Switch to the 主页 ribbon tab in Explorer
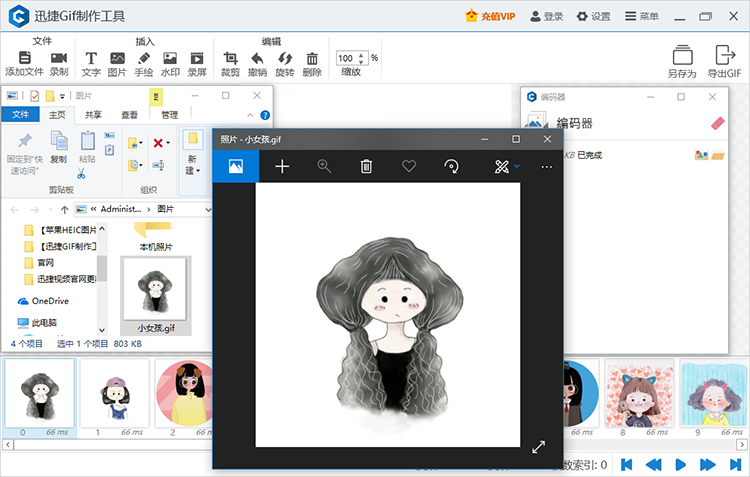 point(57,115)
